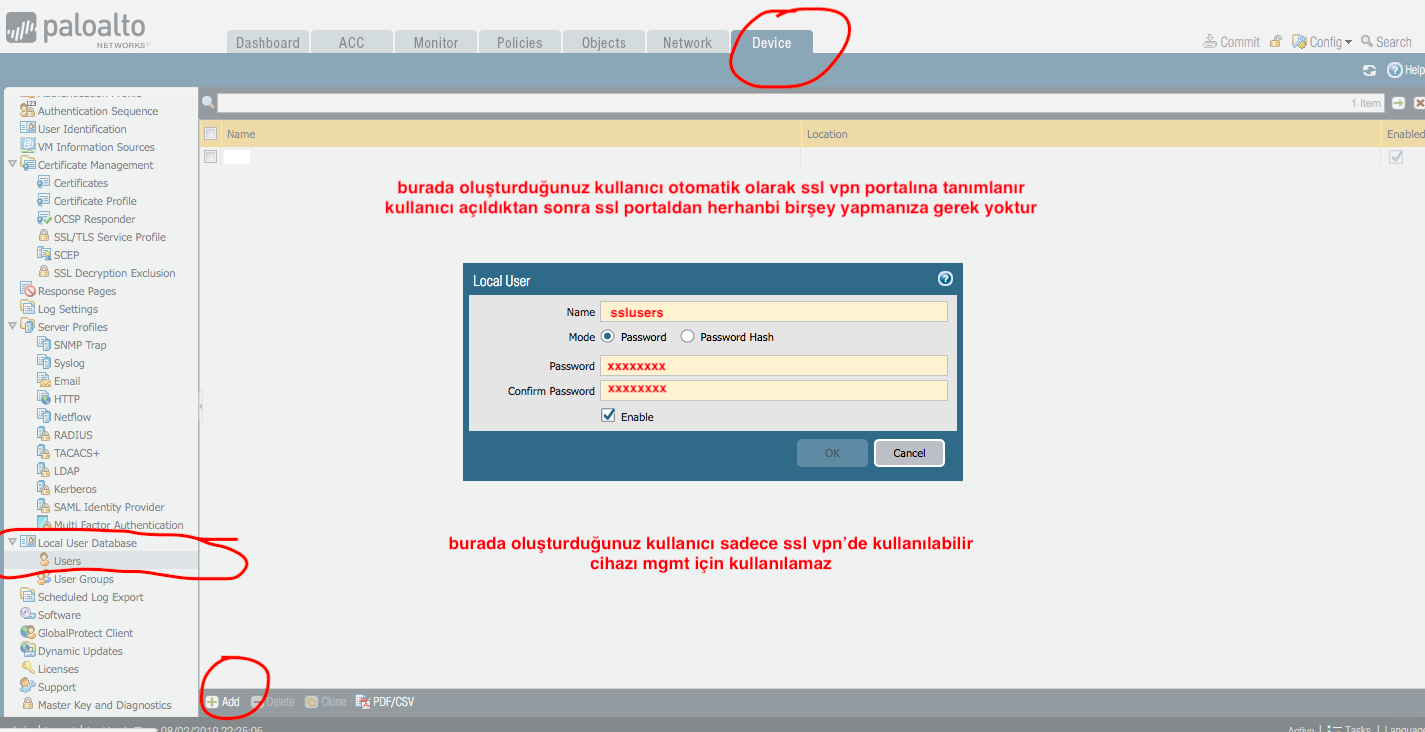Viewport: 1425px width, 732px height.
Task: Collapse the Certificate Management tree node
Action: click(12, 165)
